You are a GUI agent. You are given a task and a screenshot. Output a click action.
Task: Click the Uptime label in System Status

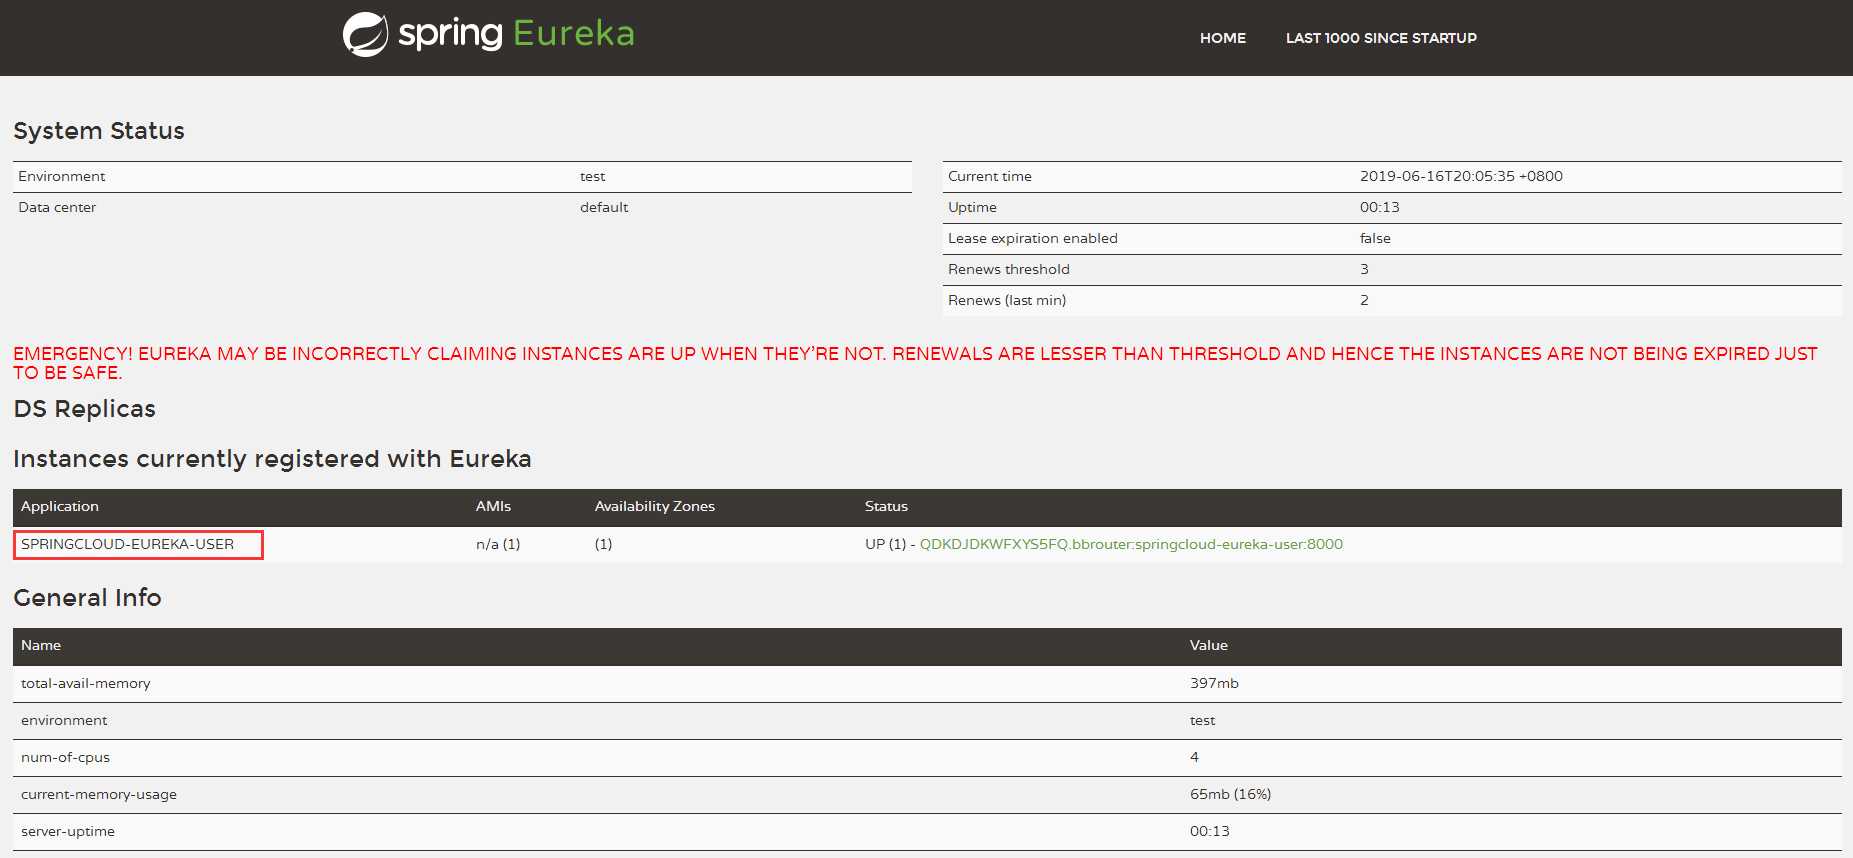click(972, 207)
